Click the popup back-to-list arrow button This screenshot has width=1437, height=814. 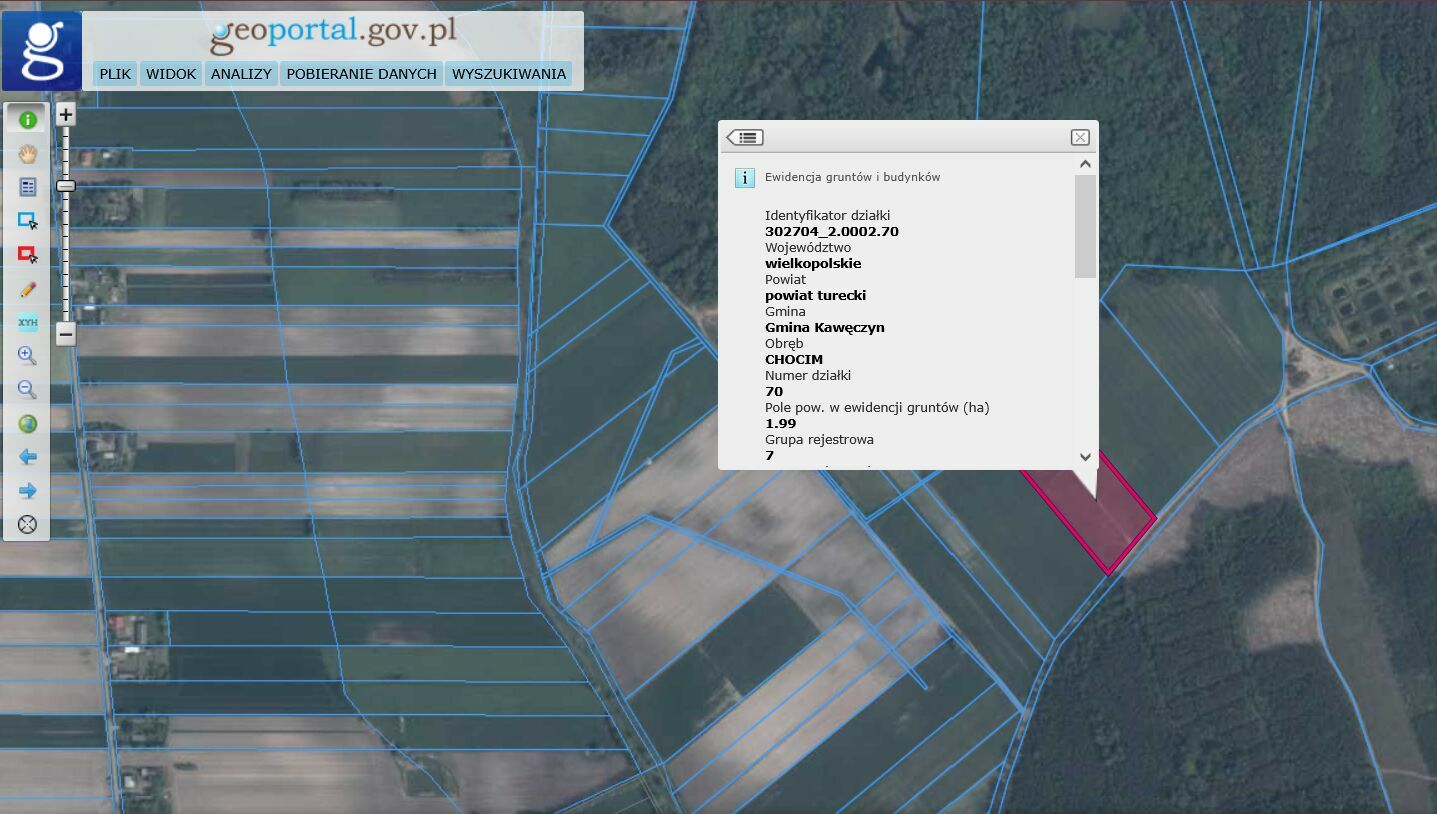(x=745, y=138)
